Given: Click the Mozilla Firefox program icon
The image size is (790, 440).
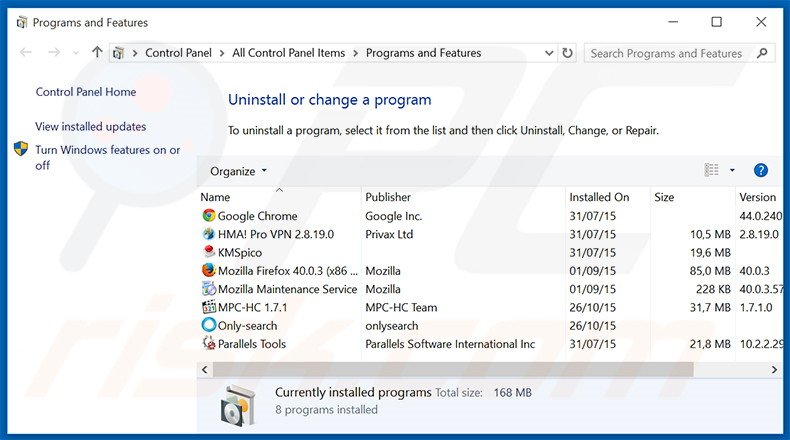Looking at the screenshot, I should click(209, 270).
